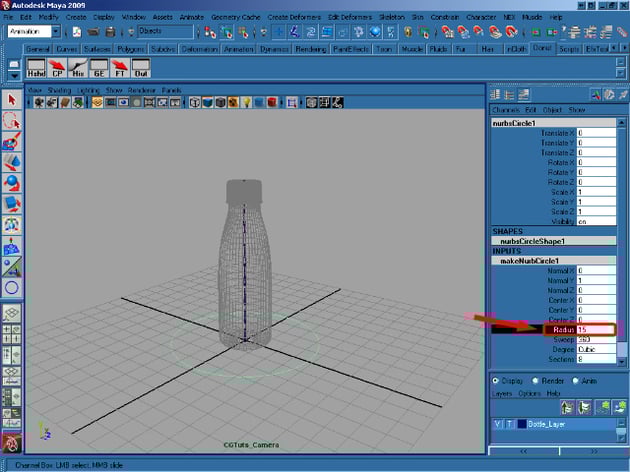The height and width of the screenshot is (472, 630).
Task: Click the GE shelf button
Action: (100, 70)
